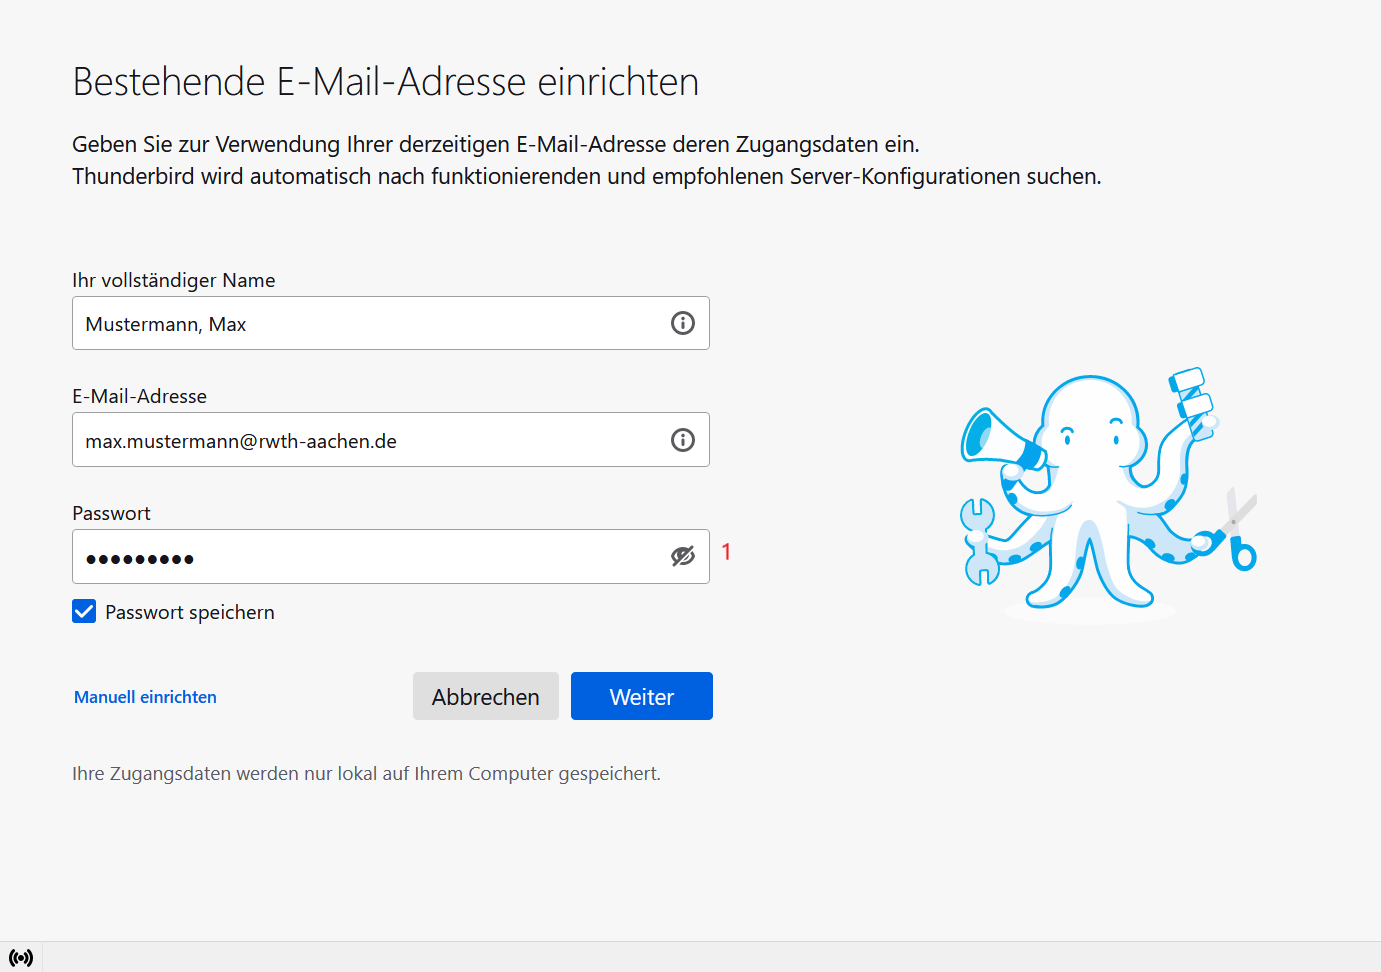This screenshot has height=972, width=1381.
Task: Continue with the Weiter button
Action: [x=641, y=696]
